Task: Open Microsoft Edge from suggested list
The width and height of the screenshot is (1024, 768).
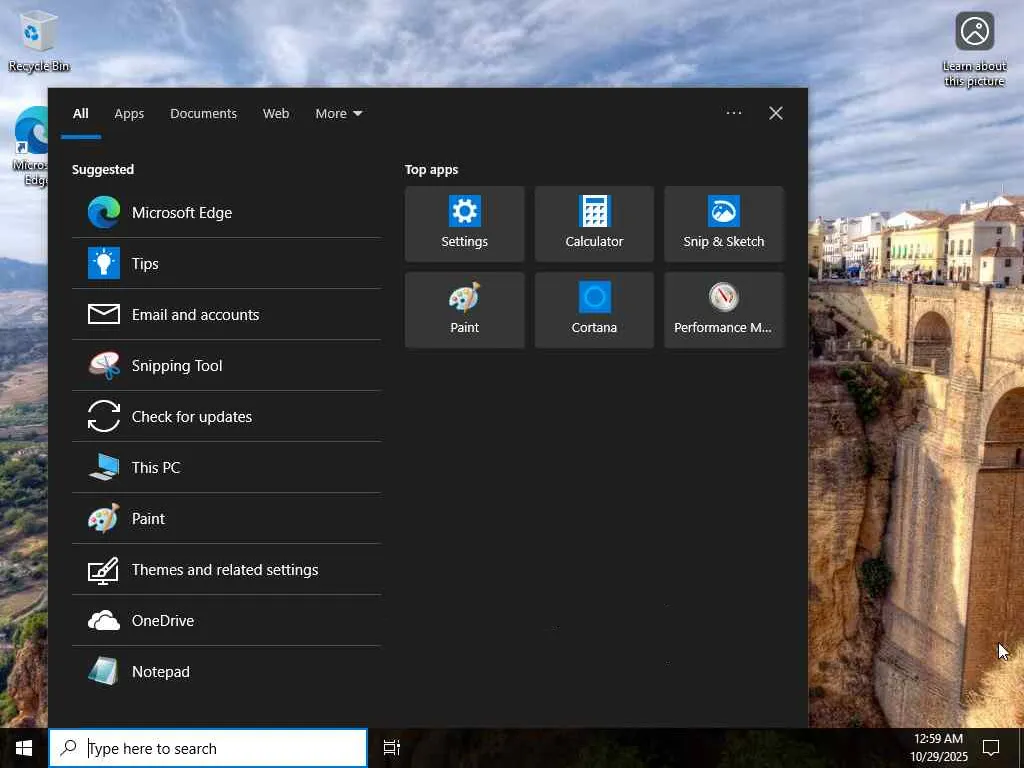Action: [x=226, y=212]
